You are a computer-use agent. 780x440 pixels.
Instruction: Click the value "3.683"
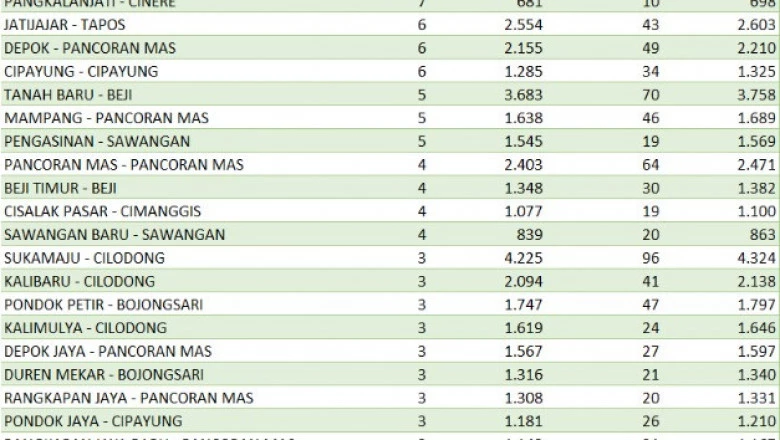[x=523, y=94]
